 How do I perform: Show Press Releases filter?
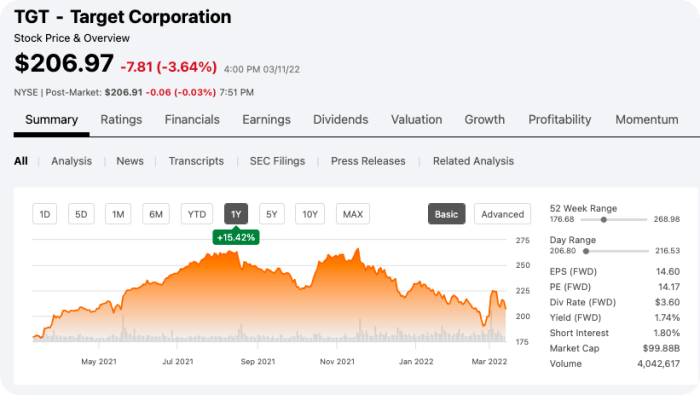click(x=368, y=161)
